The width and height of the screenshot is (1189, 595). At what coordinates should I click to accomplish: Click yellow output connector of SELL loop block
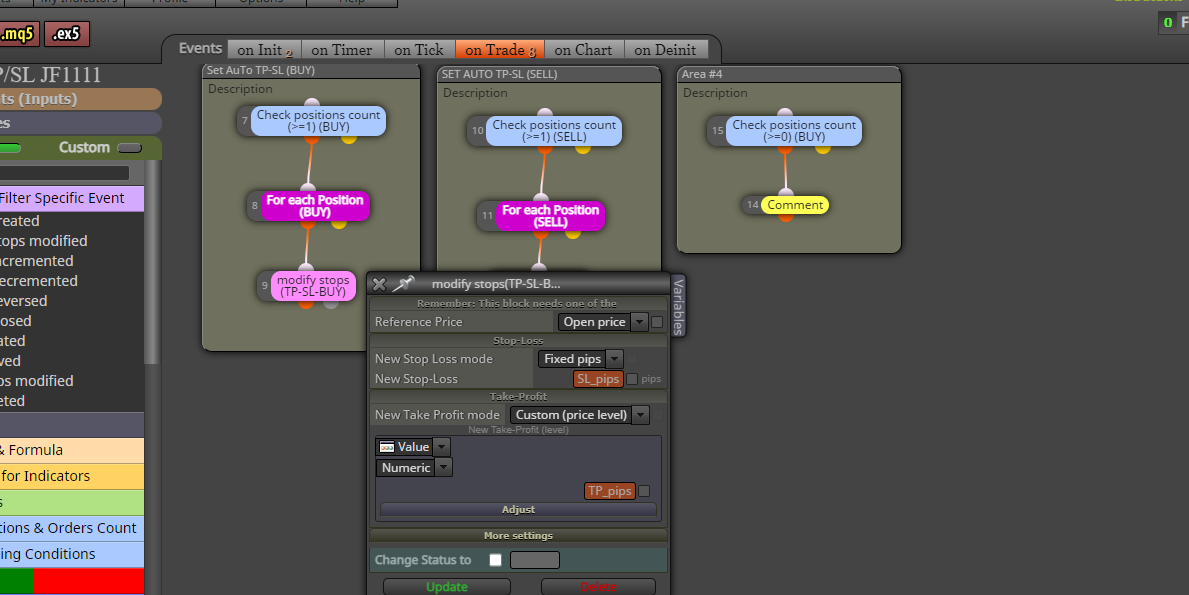coord(573,233)
